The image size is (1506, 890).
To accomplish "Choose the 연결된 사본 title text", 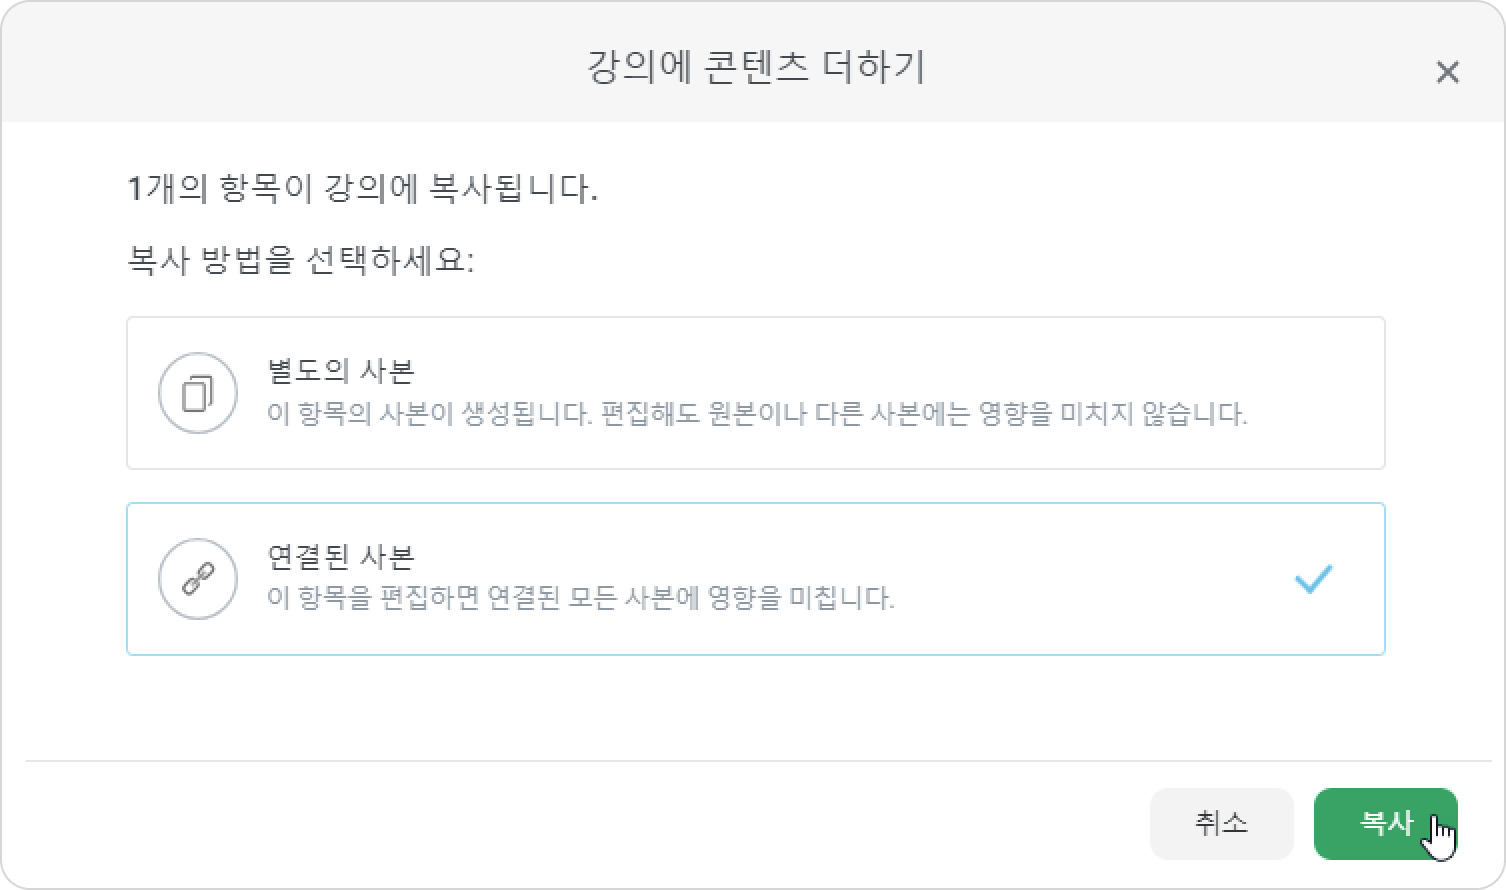I will click(x=341, y=557).
